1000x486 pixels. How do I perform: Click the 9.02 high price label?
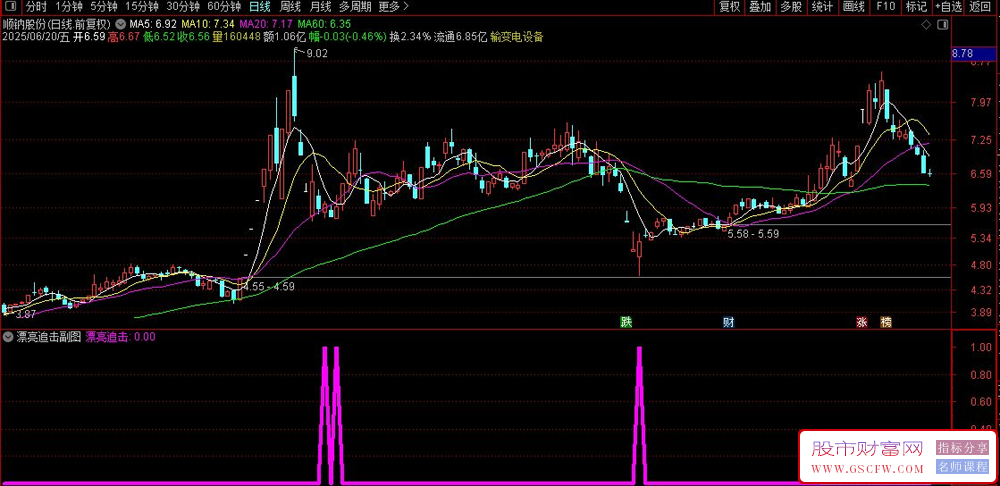pos(317,54)
